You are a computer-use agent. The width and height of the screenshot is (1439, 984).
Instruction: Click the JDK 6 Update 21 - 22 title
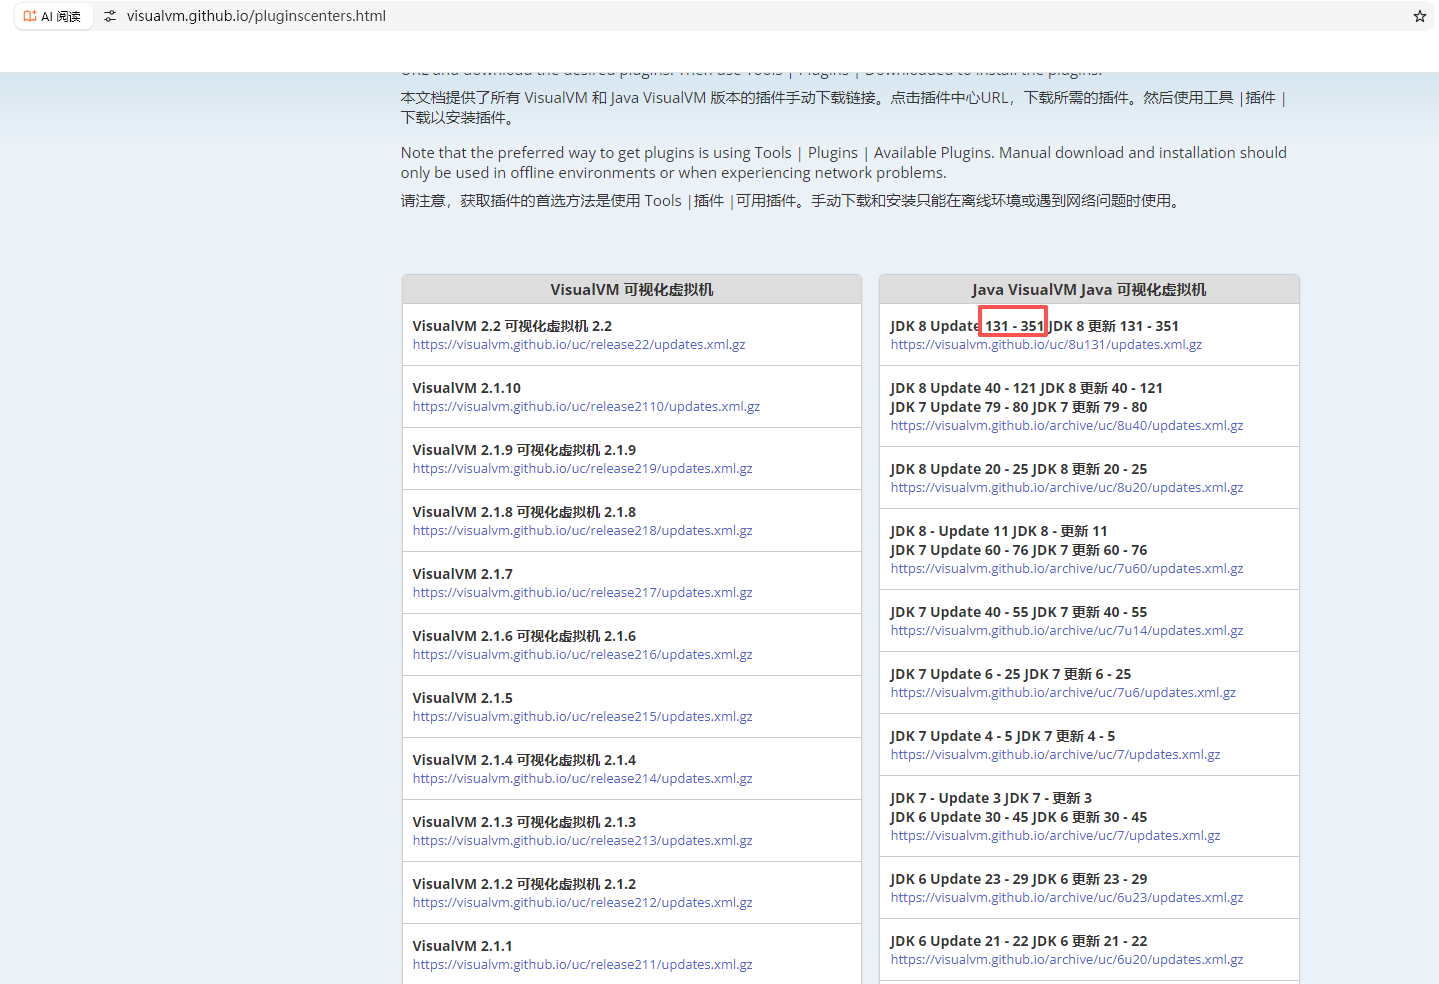coord(1018,941)
